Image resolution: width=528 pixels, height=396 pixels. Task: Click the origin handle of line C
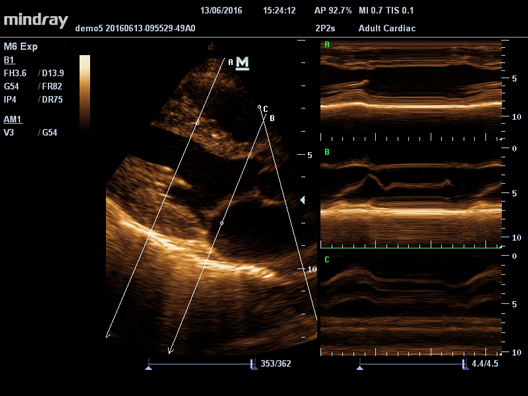[259, 107]
